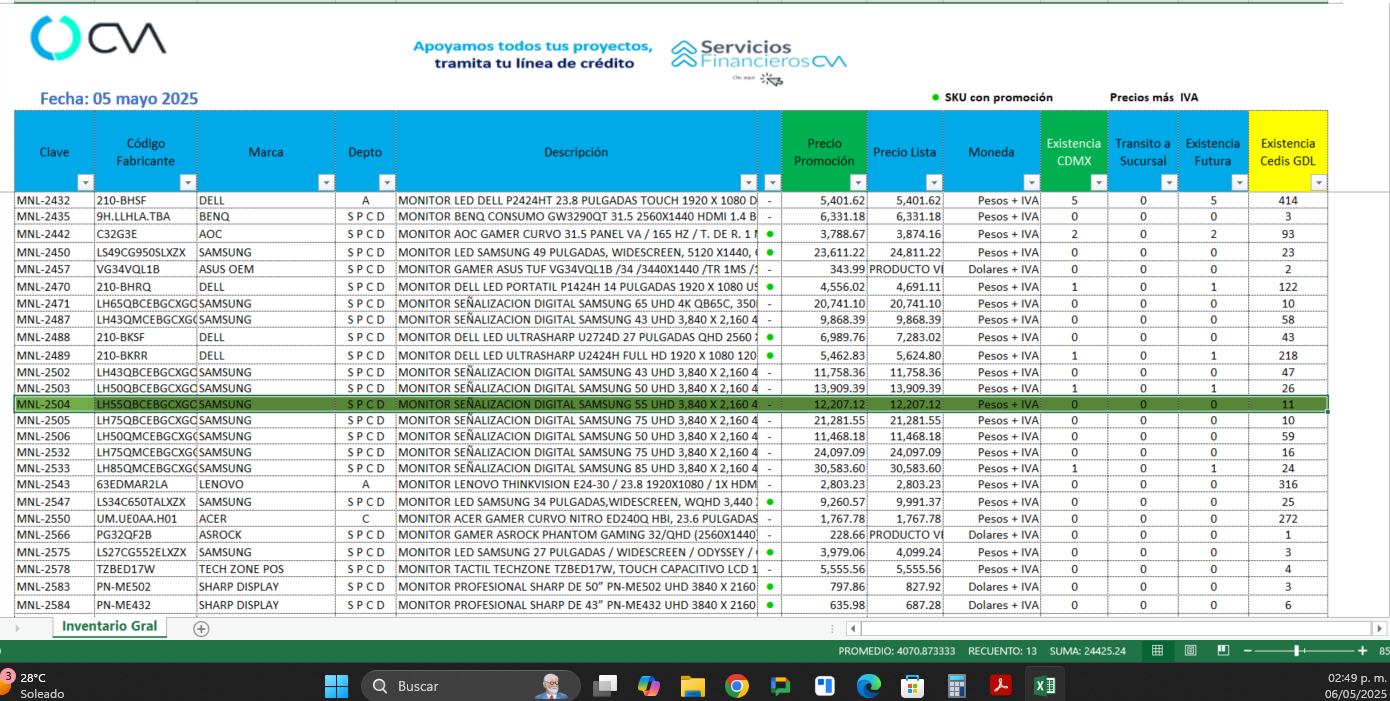Open Task View from the taskbar
The image size is (1390, 701).
[605, 686]
